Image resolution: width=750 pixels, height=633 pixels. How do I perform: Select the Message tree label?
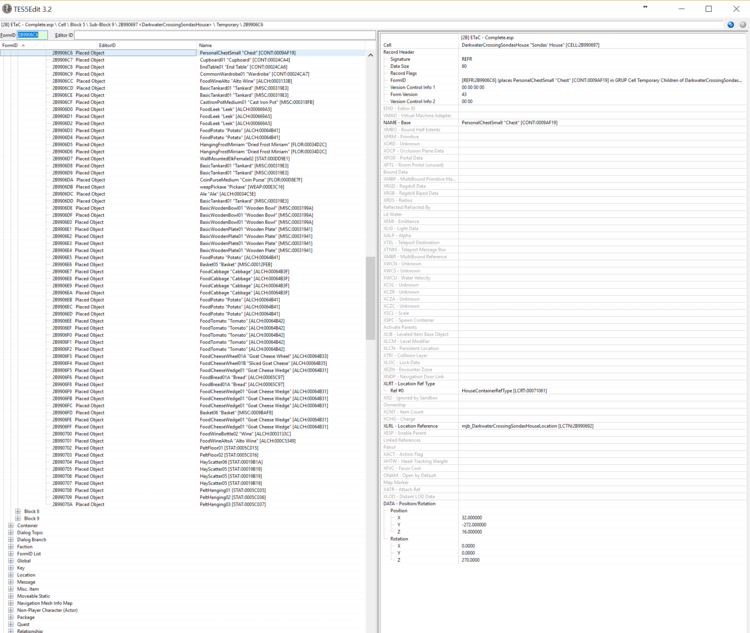click(x=26, y=582)
